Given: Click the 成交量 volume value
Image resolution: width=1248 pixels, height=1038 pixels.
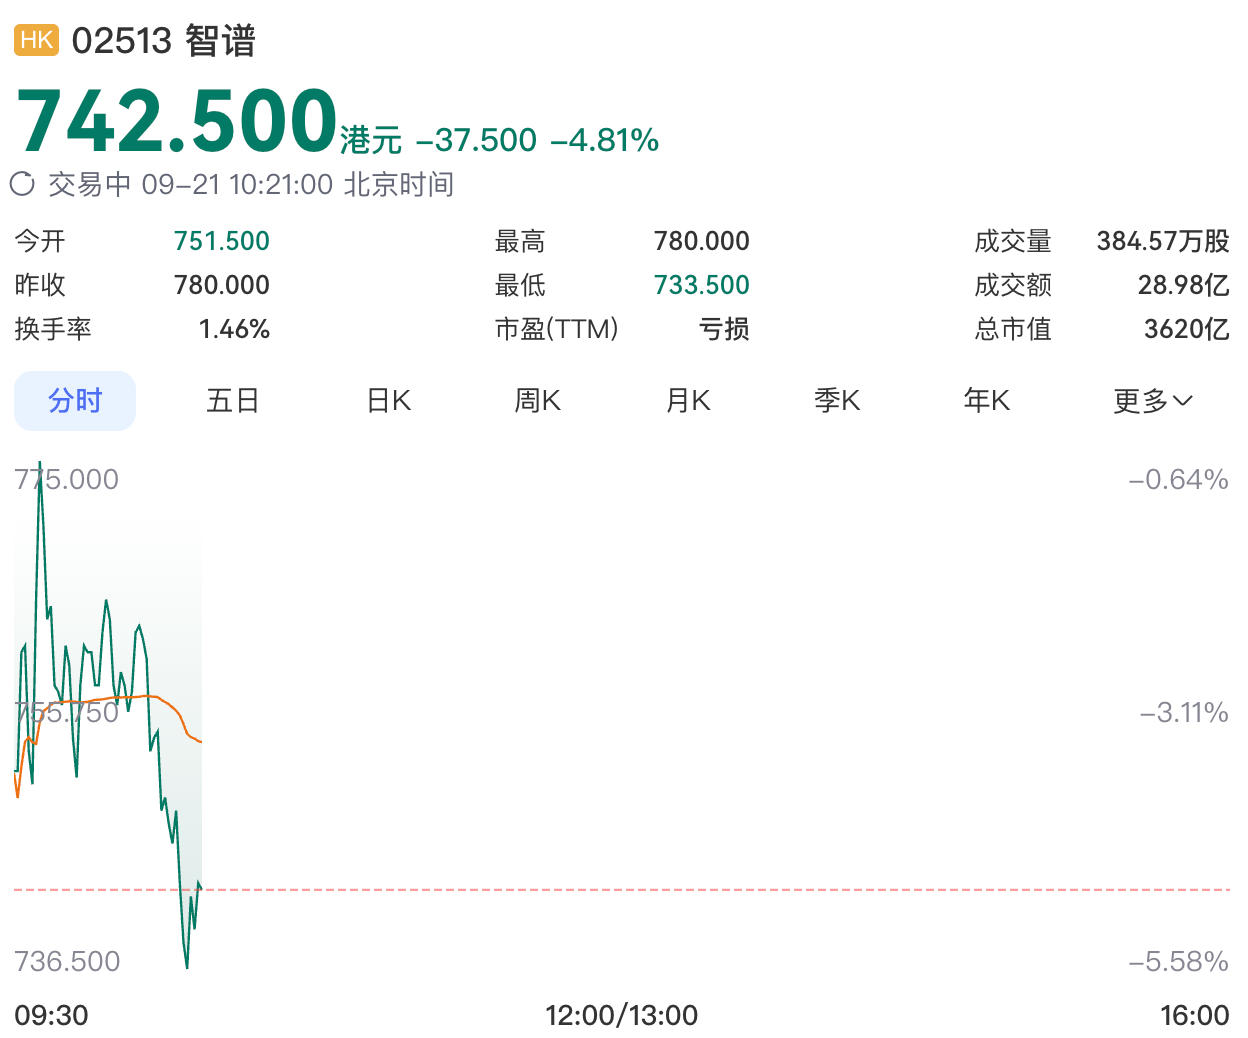Looking at the screenshot, I should point(1163,241).
